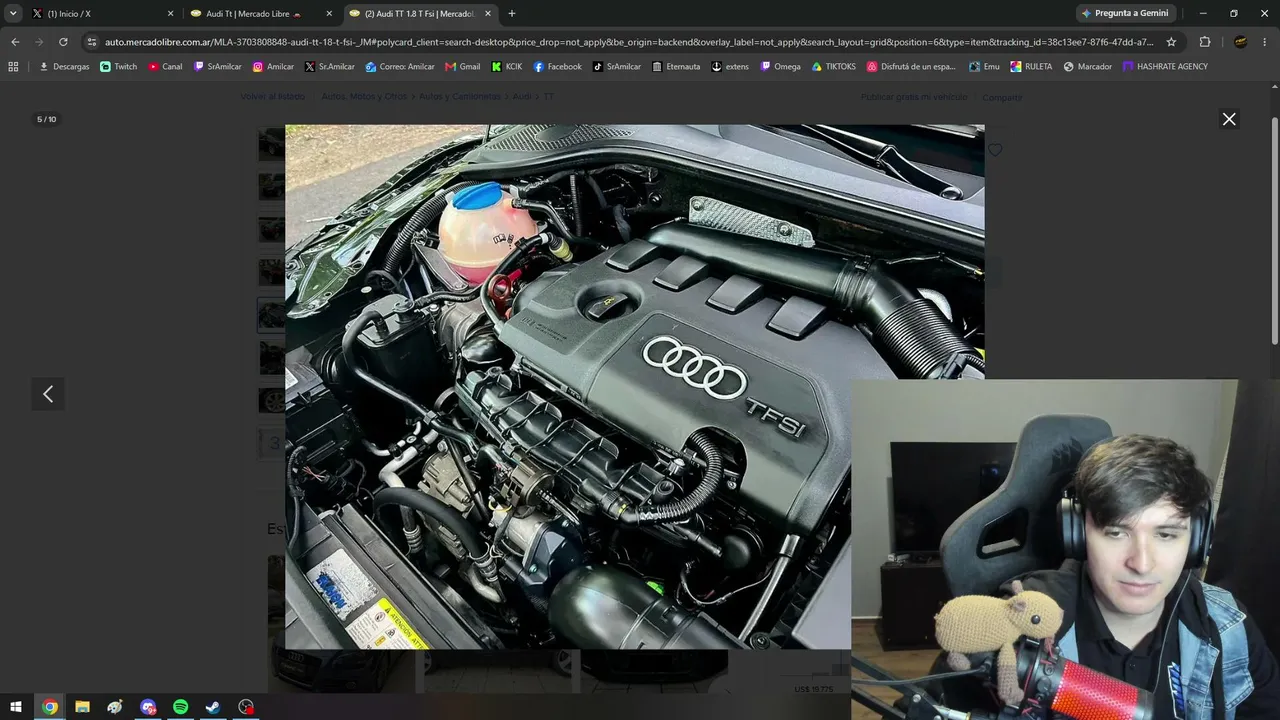Focus the address bar URL
Viewport: 1280px width, 720px height.
[630, 42]
